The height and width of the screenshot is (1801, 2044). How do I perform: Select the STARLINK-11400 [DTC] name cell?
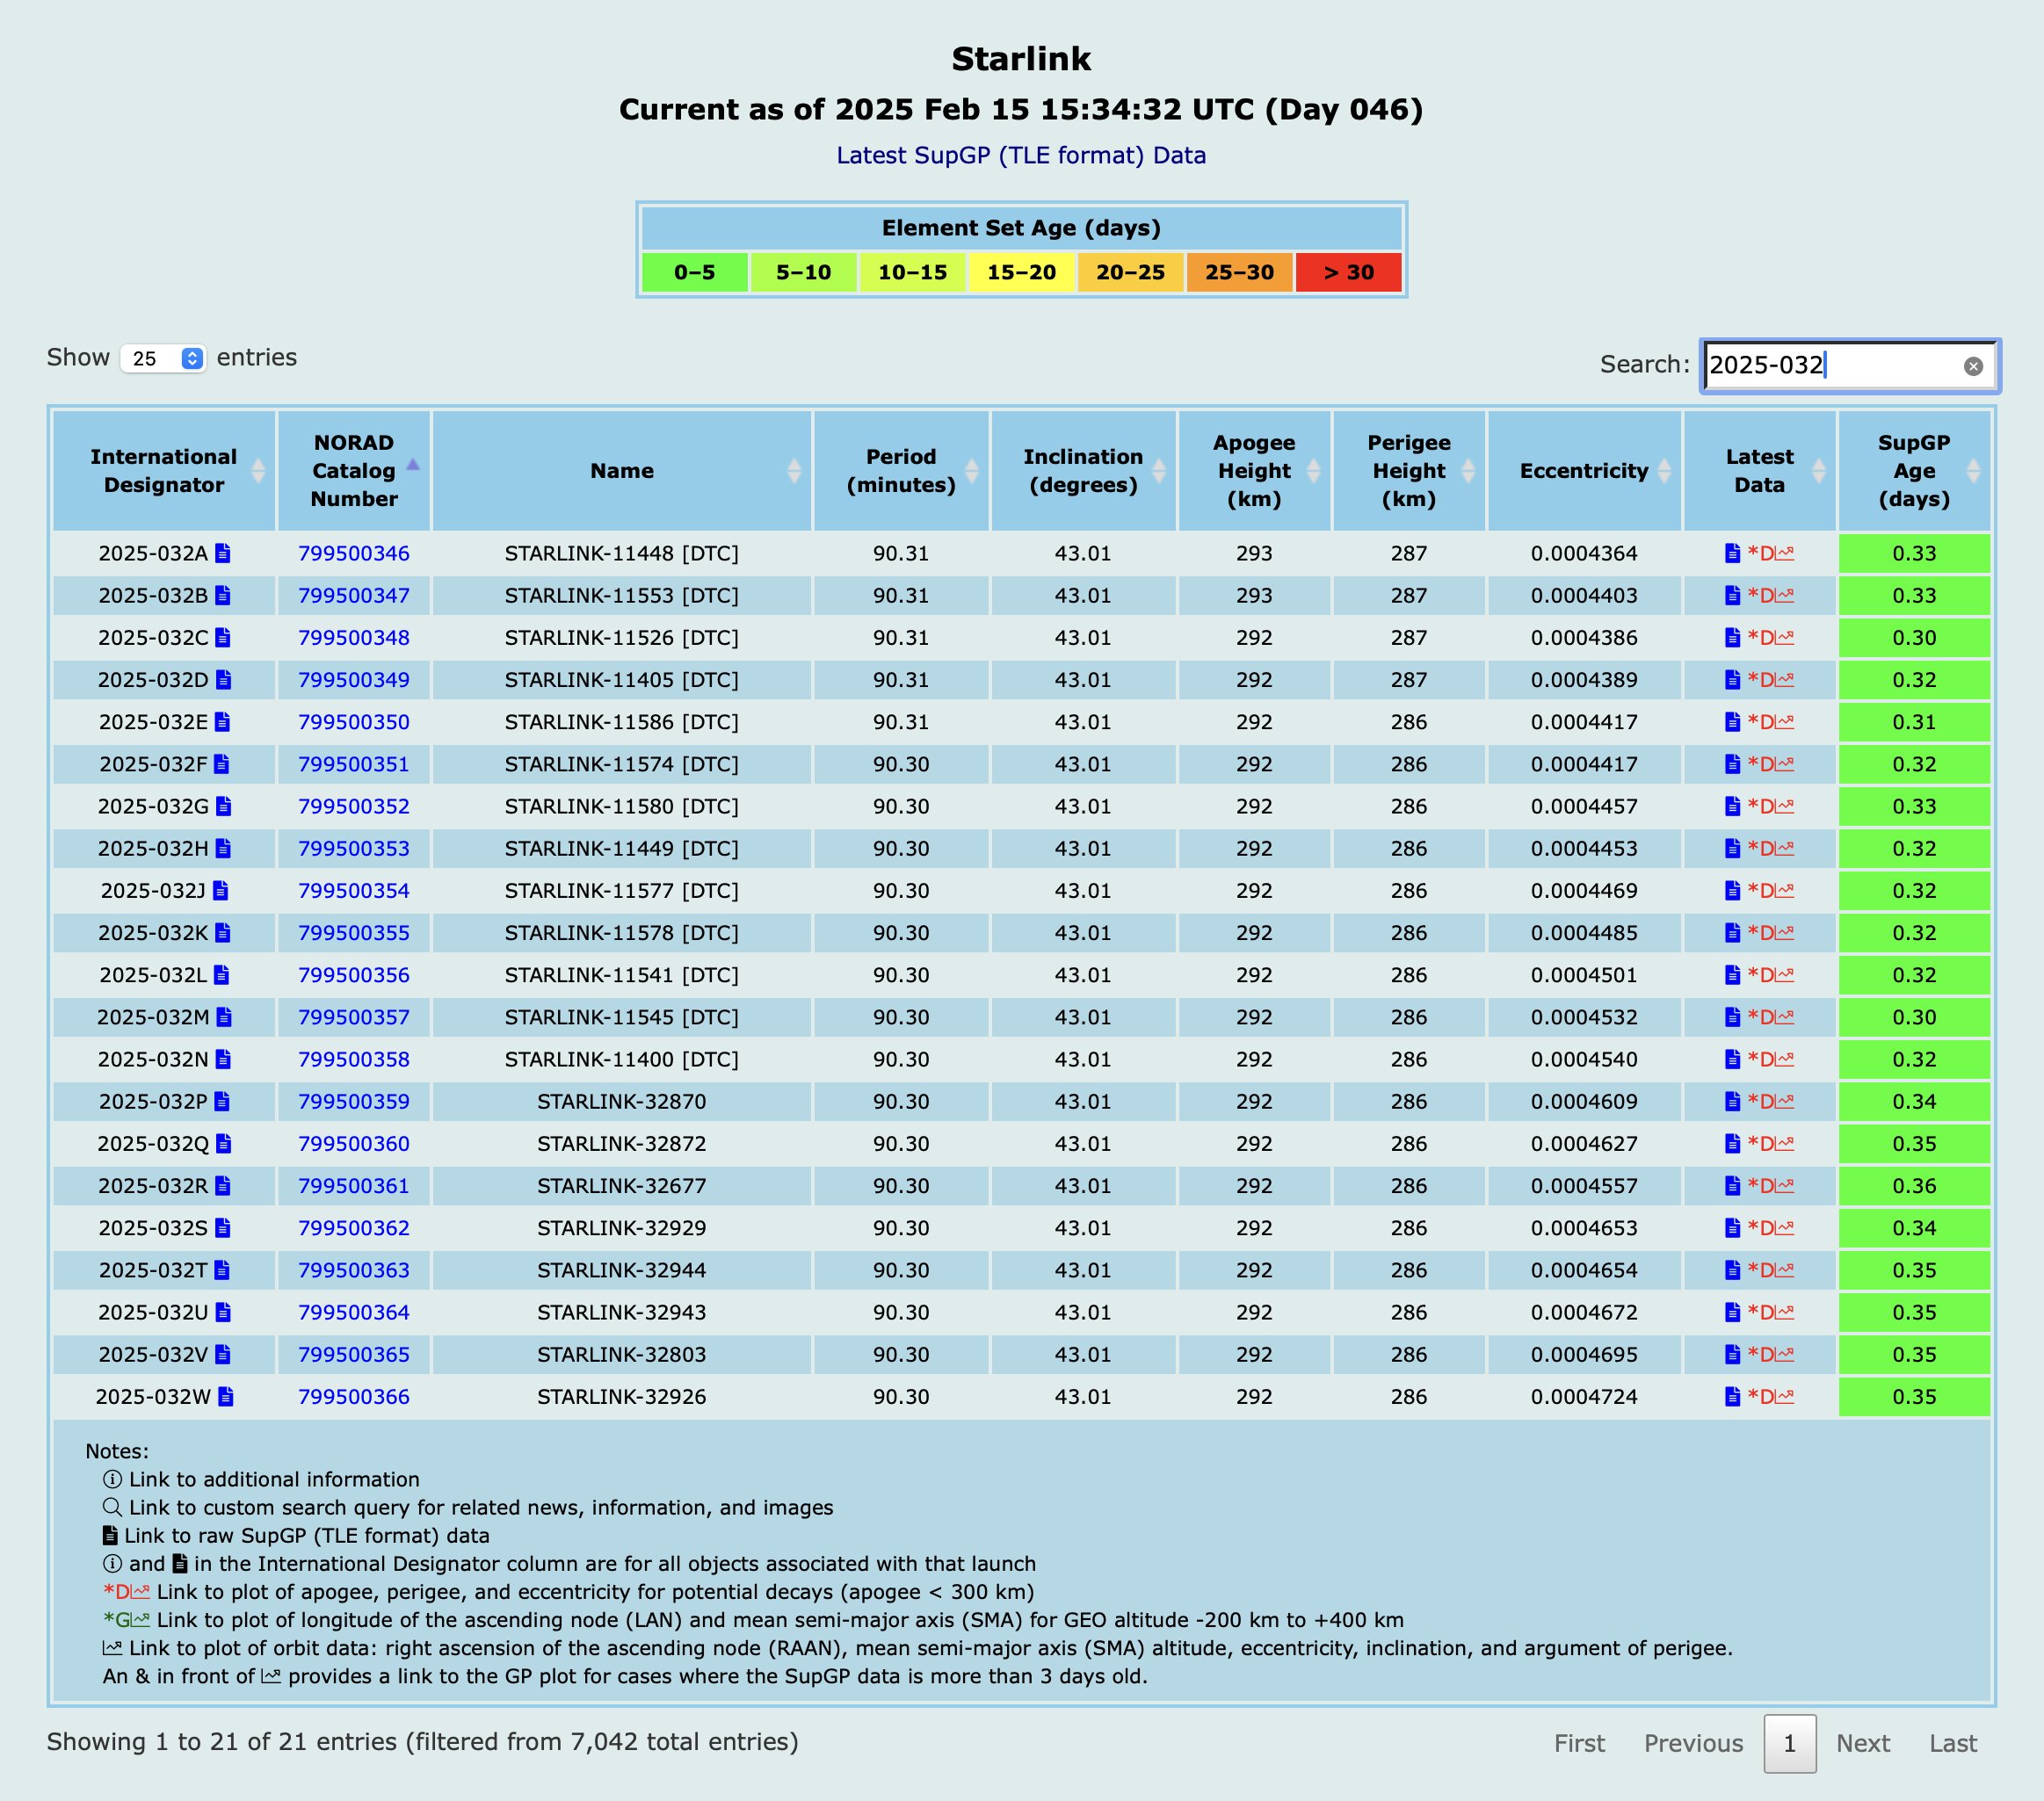(622, 1059)
